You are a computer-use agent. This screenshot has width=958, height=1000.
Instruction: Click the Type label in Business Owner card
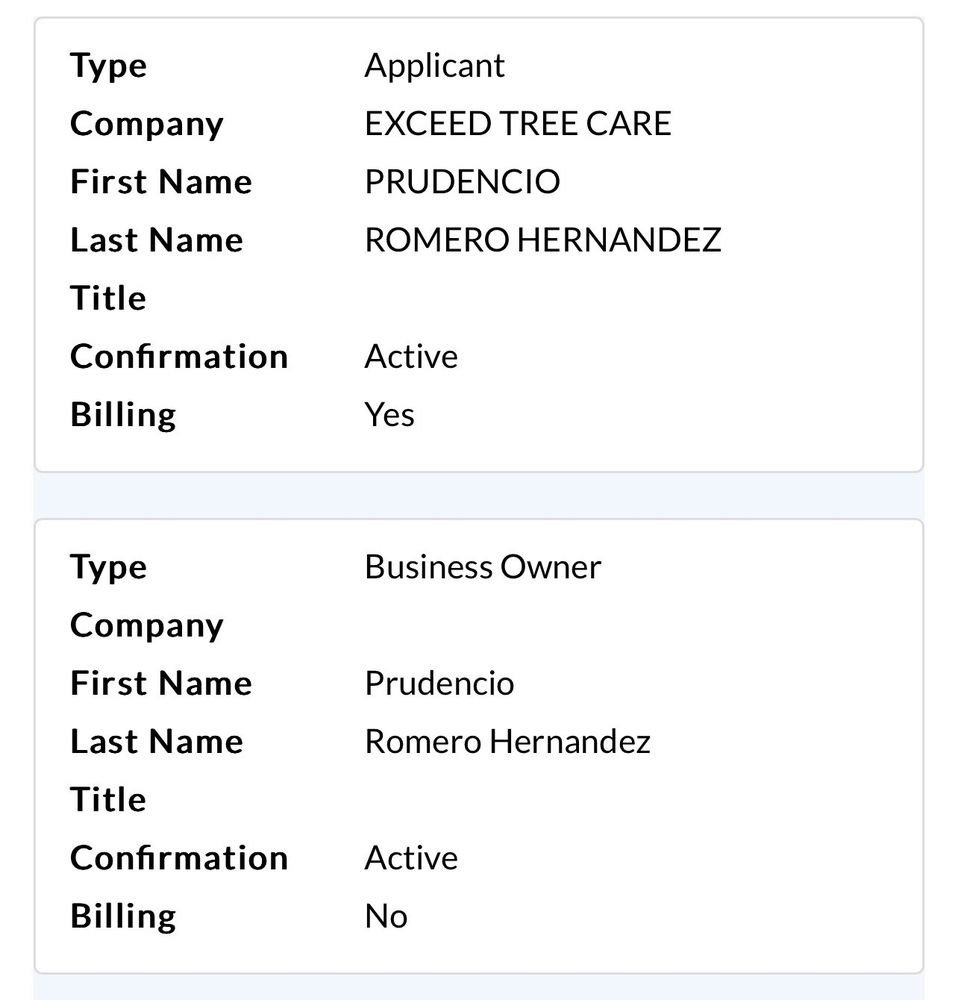tap(108, 567)
